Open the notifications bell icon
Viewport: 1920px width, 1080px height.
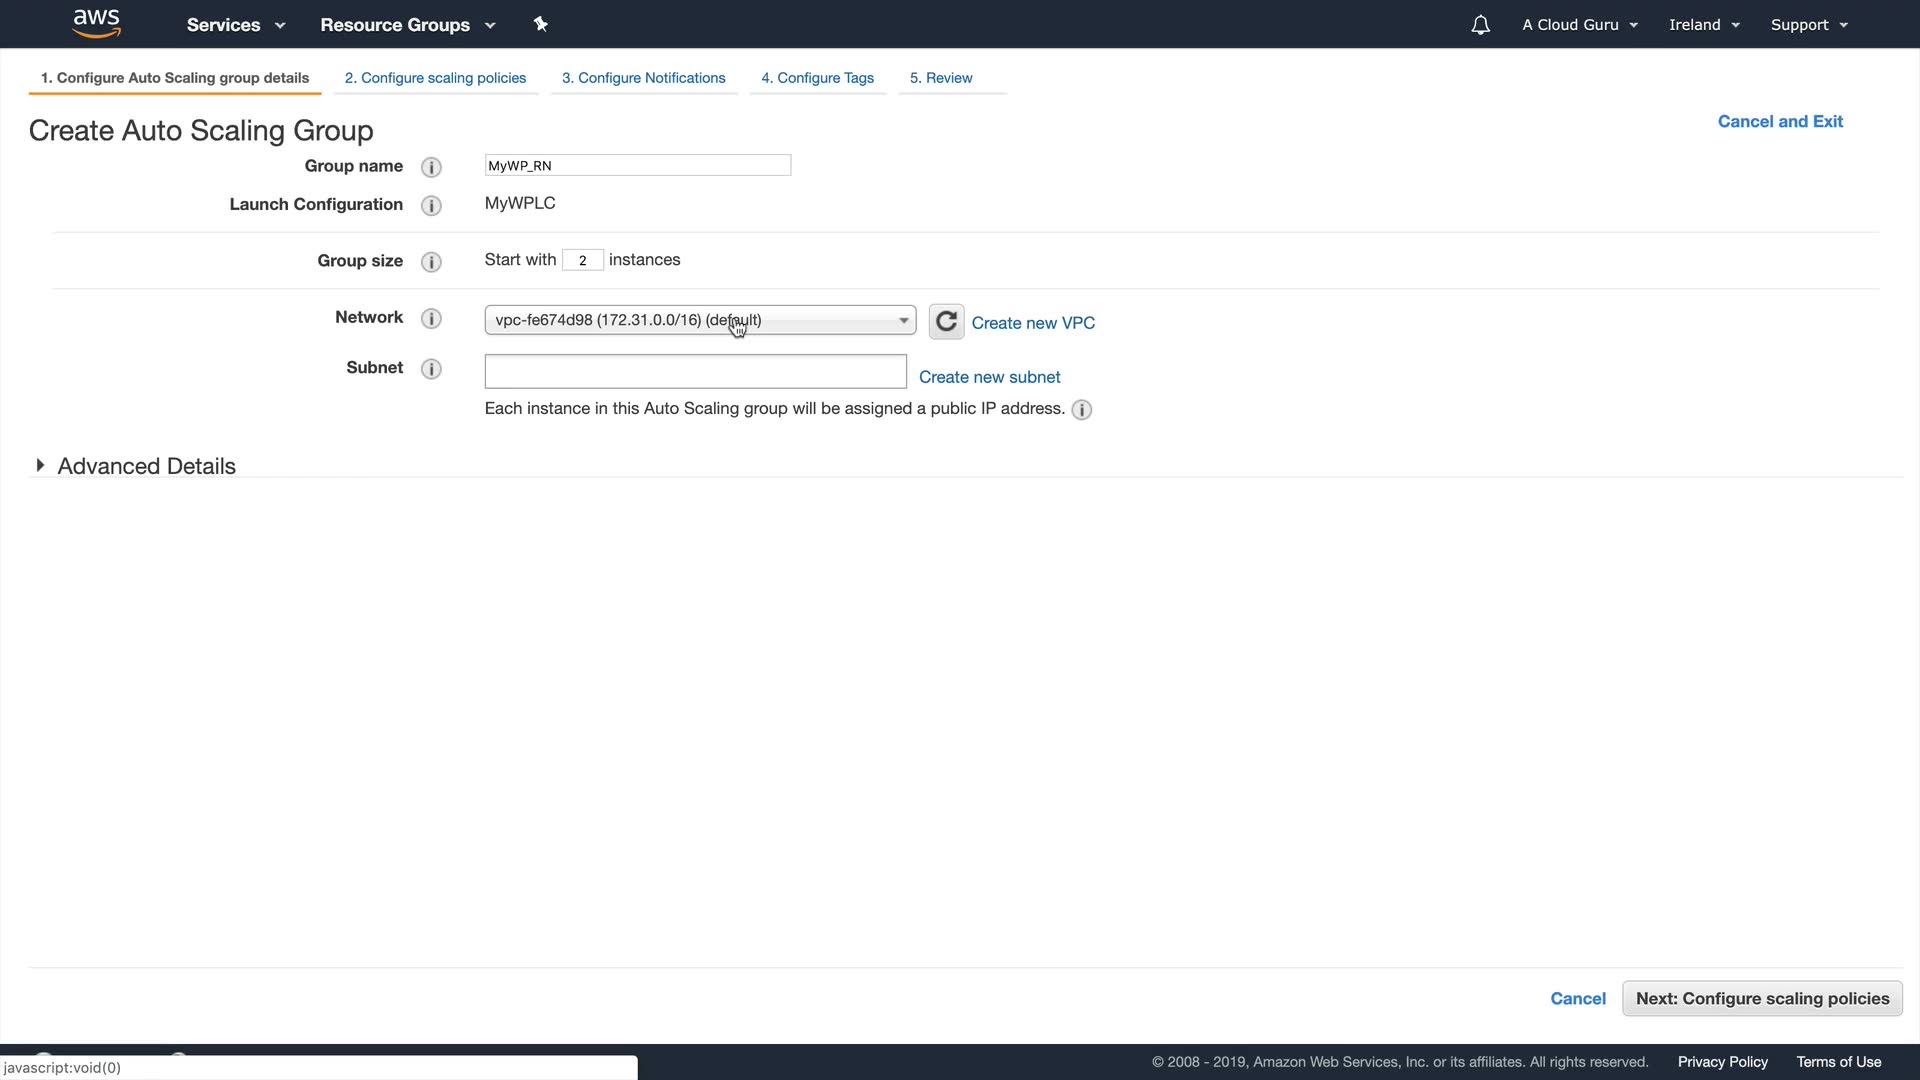coord(1480,25)
